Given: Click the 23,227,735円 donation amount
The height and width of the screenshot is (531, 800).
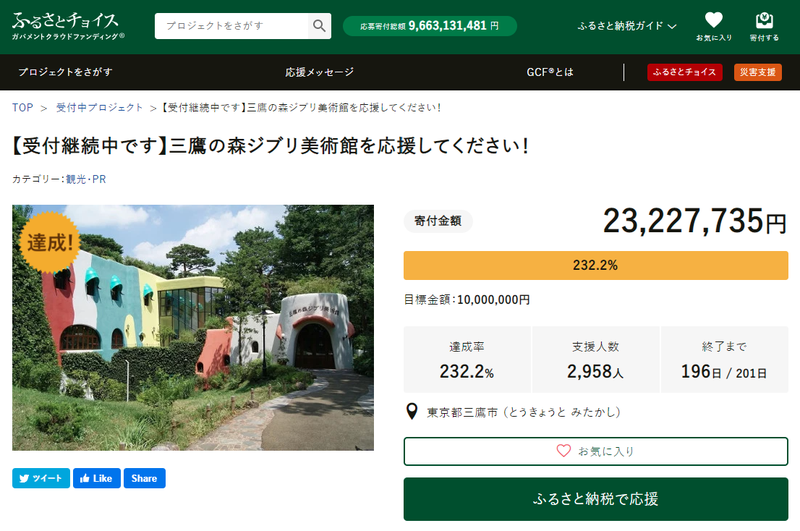Looking at the screenshot, I should pyautogui.click(x=694, y=221).
